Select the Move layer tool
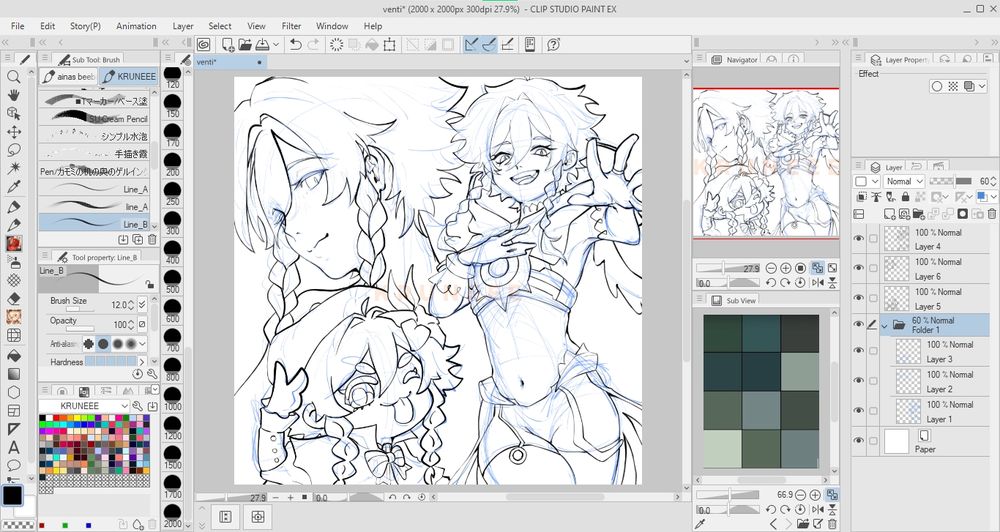 tap(13, 132)
